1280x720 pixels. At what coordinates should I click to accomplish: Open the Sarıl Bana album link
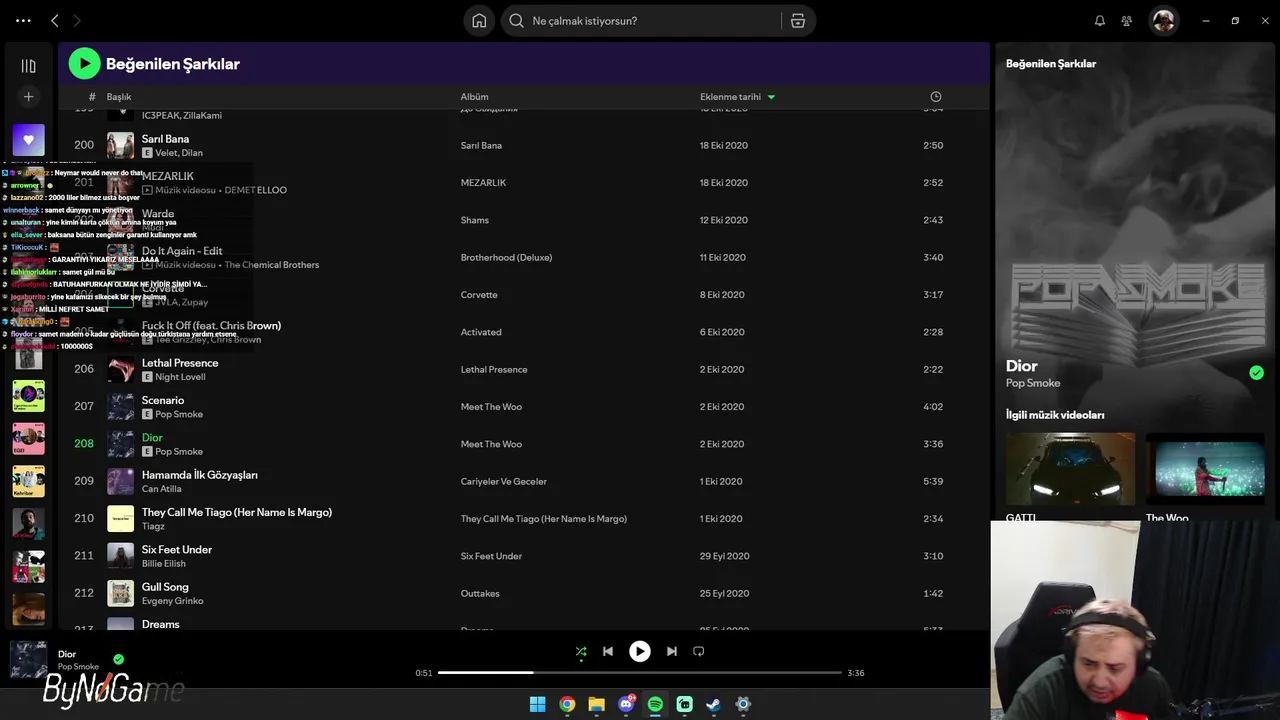pyautogui.click(x=481, y=145)
